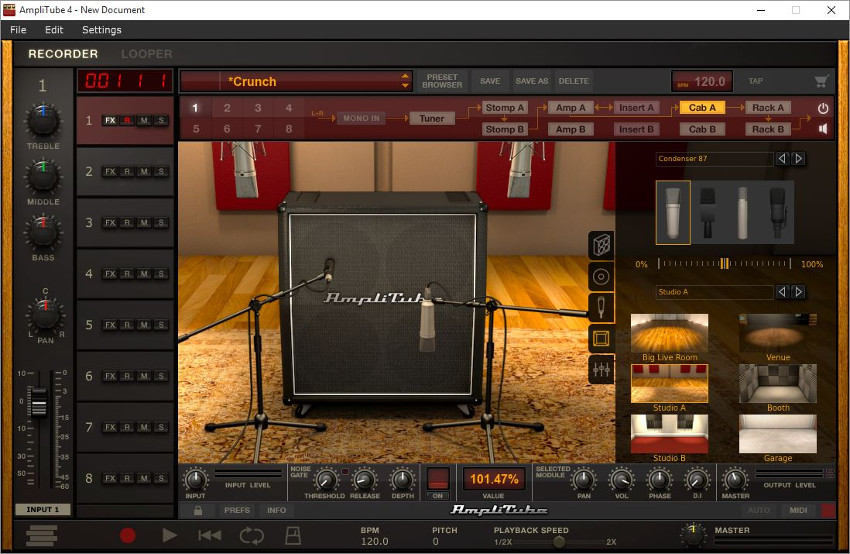850x554 pixels.
Task: Adjust the 0% to 100% mic slider
Action: [724, 264]
